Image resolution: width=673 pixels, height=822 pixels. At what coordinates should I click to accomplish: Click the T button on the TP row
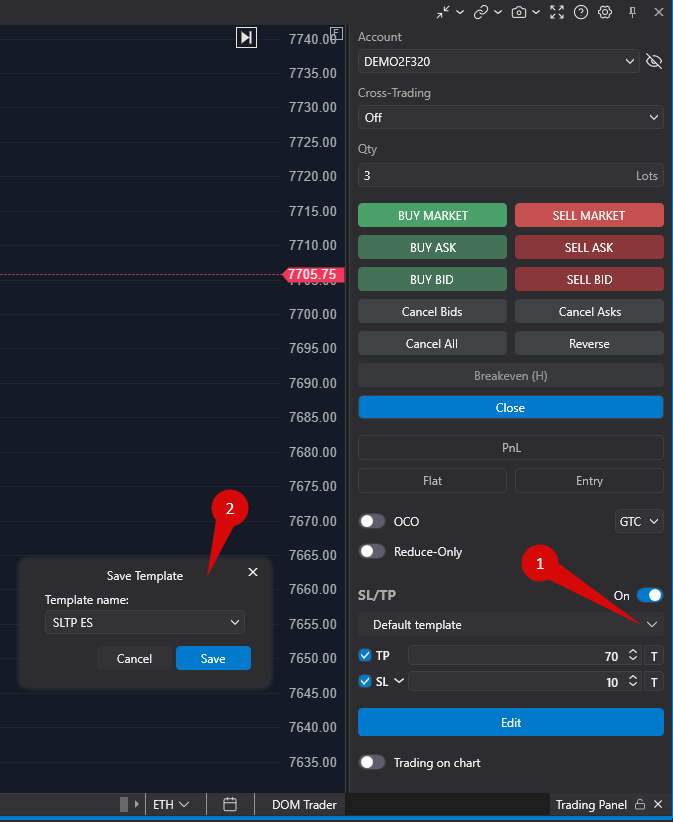coord(654,656)
